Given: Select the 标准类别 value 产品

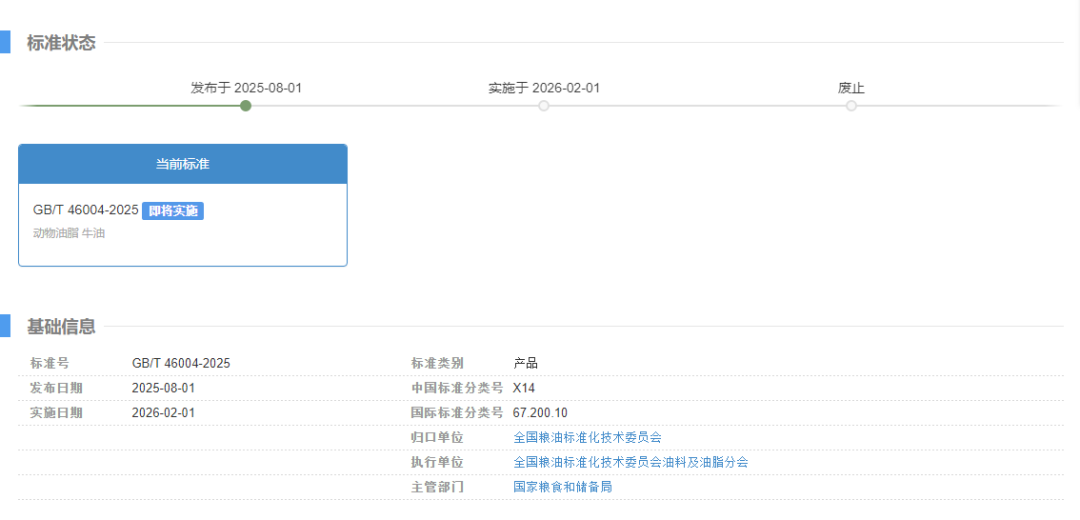Looking at the screenshot, I should point(526,363).
